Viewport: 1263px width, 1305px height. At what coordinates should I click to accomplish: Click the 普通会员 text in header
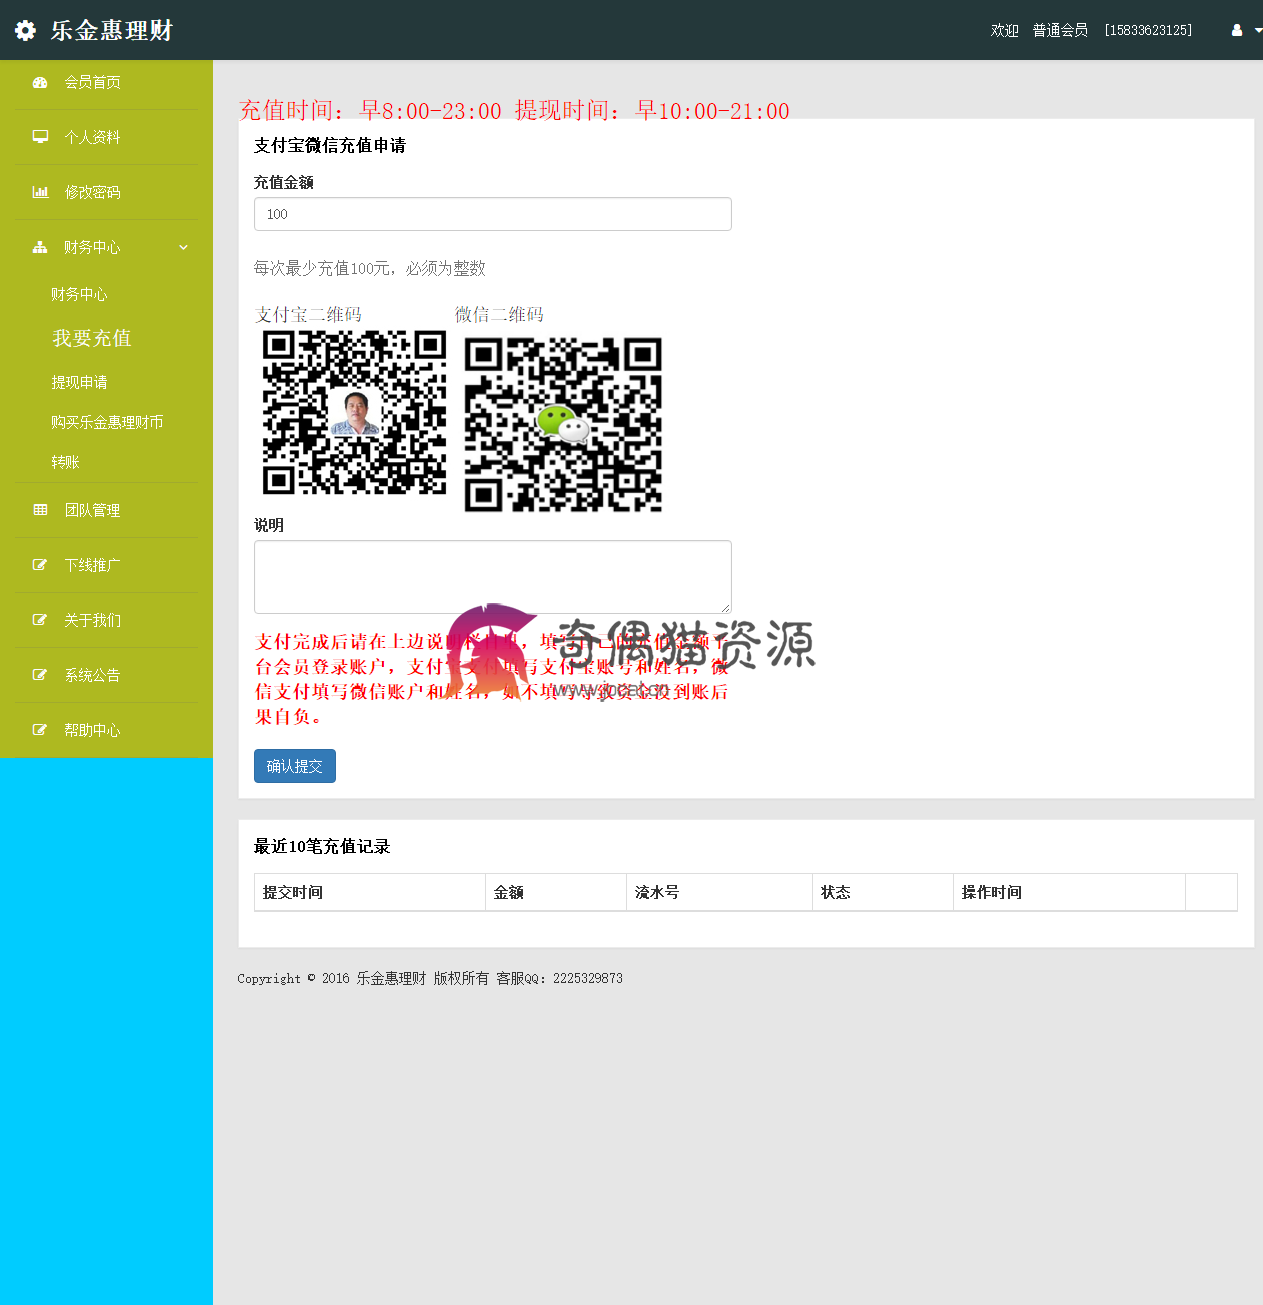click(1060, 30)
